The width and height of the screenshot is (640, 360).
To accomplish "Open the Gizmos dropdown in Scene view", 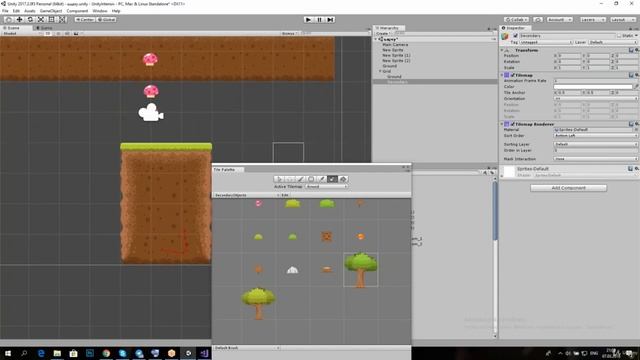I will coord(290,33).
